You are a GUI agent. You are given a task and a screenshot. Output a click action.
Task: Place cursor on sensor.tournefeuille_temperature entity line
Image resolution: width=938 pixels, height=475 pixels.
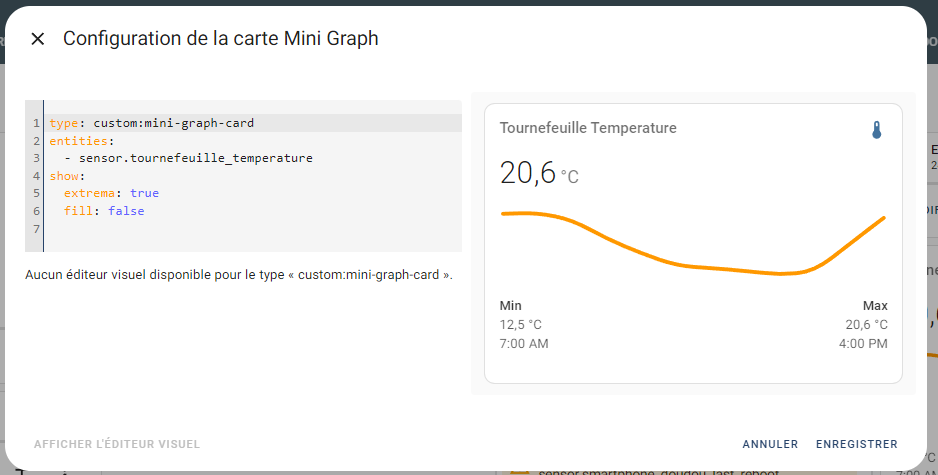coord(196,158)
